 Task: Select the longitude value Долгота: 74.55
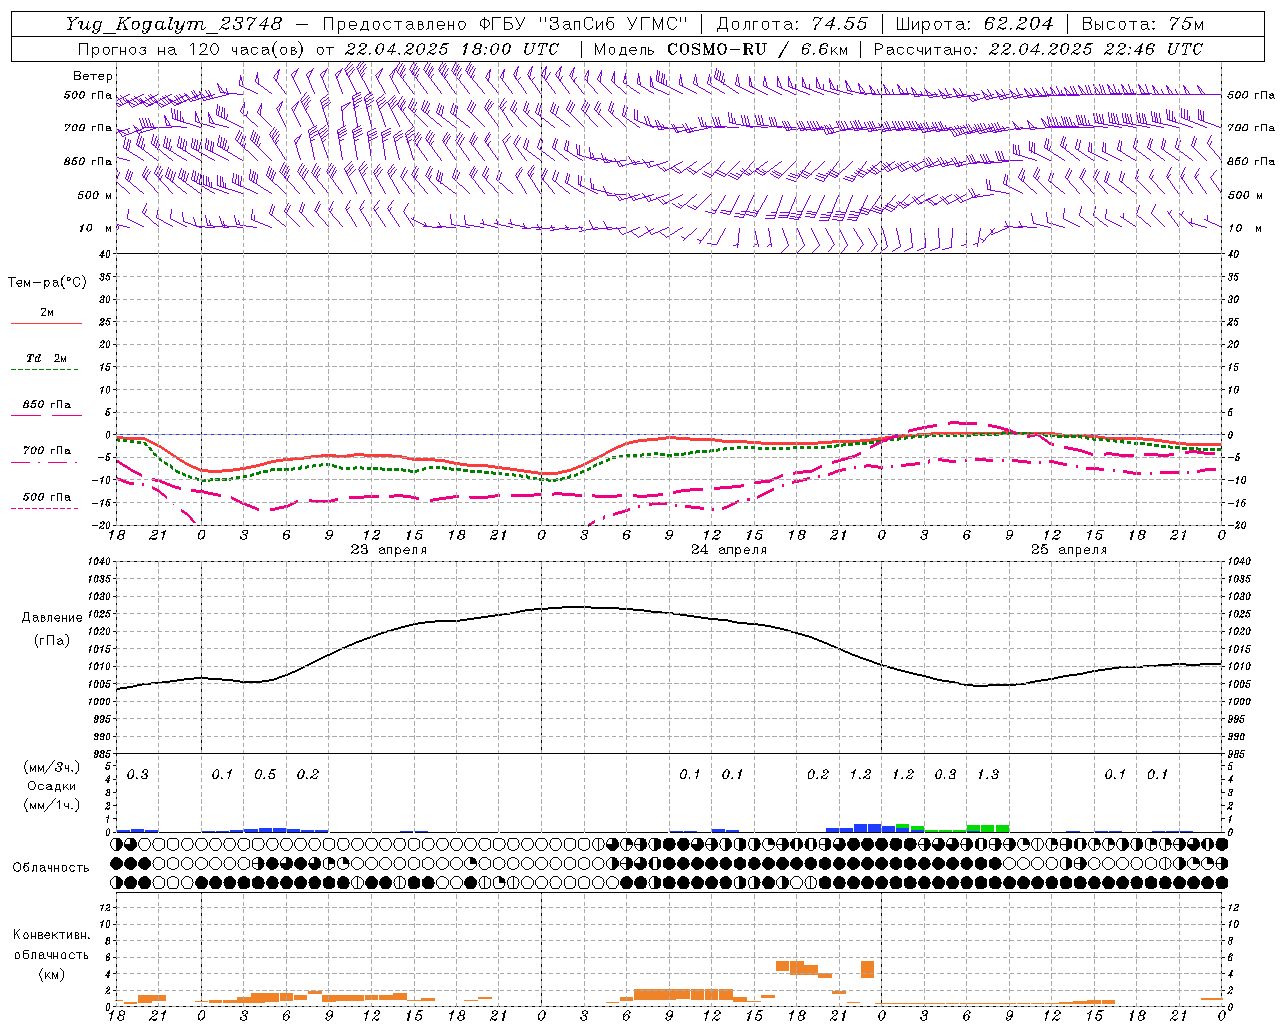tap(791, 24)
